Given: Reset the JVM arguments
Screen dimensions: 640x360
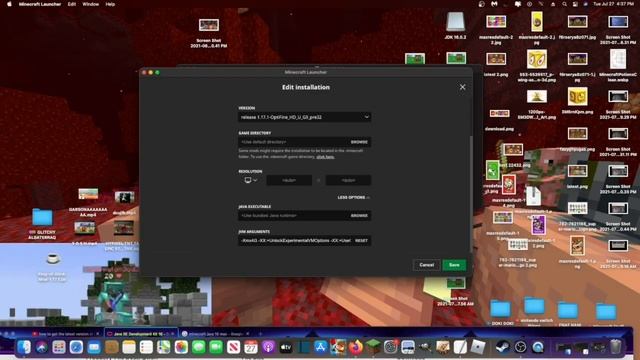Looking at the screenshot, I should point(361,240).
